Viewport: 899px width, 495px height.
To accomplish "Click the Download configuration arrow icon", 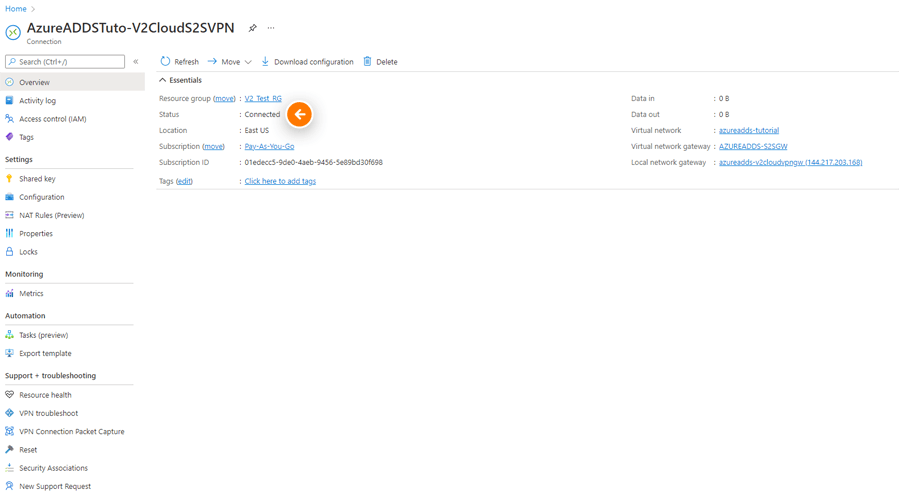I will coord(265,61).
